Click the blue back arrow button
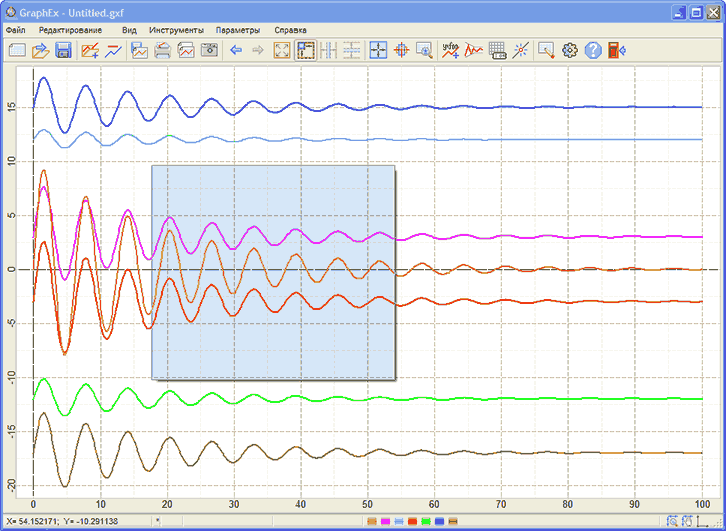 pyautogui.click(x=236, y=51)
